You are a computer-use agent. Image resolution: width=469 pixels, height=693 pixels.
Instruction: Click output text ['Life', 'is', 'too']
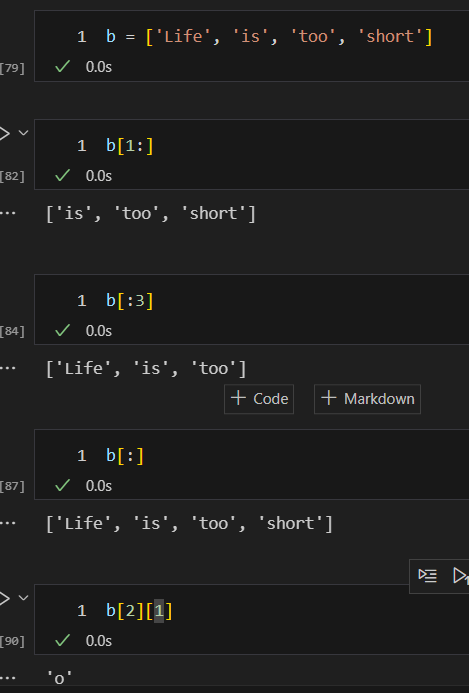[146, 369]
